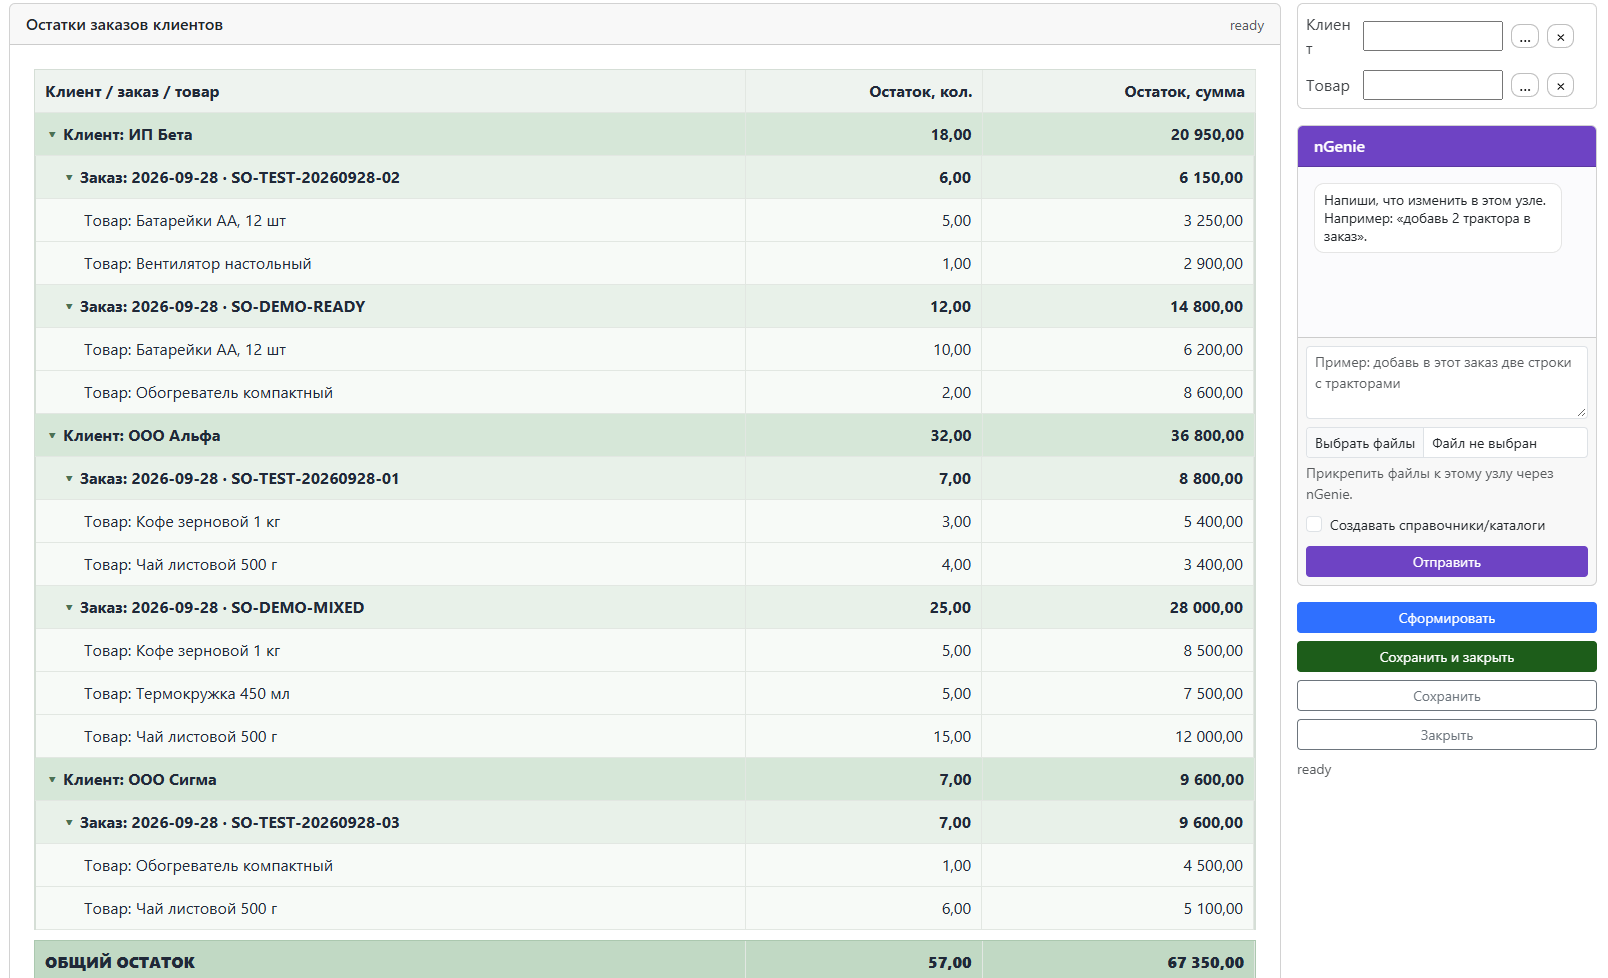Viewport: 1608px width, 978px height.
Task: Click Выбрать файлы file chooser
Action: coord(1364,443)
